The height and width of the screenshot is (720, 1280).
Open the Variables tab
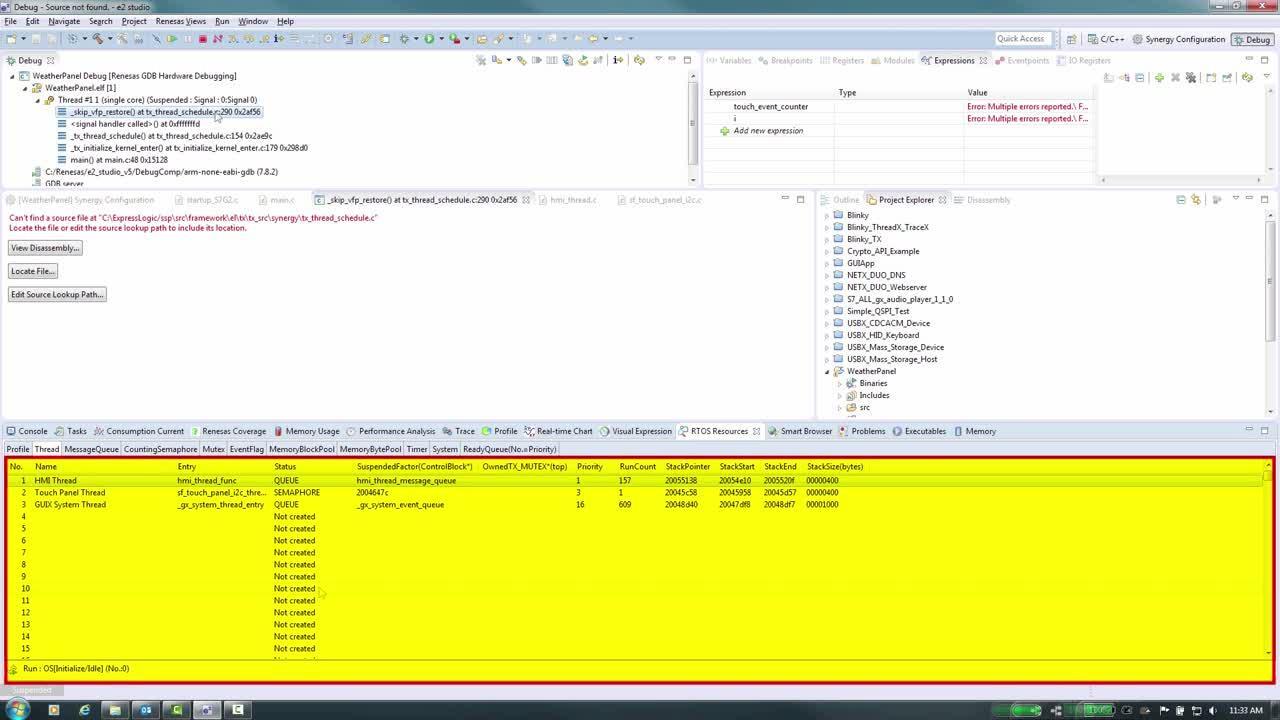[729, 60]
